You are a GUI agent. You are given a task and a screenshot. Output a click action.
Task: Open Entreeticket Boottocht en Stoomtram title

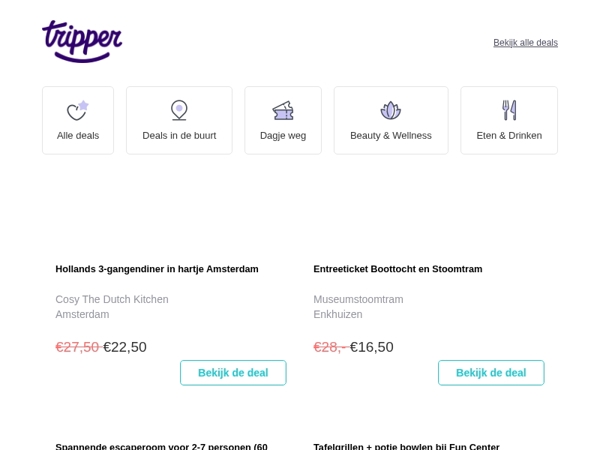pos(398,269)
